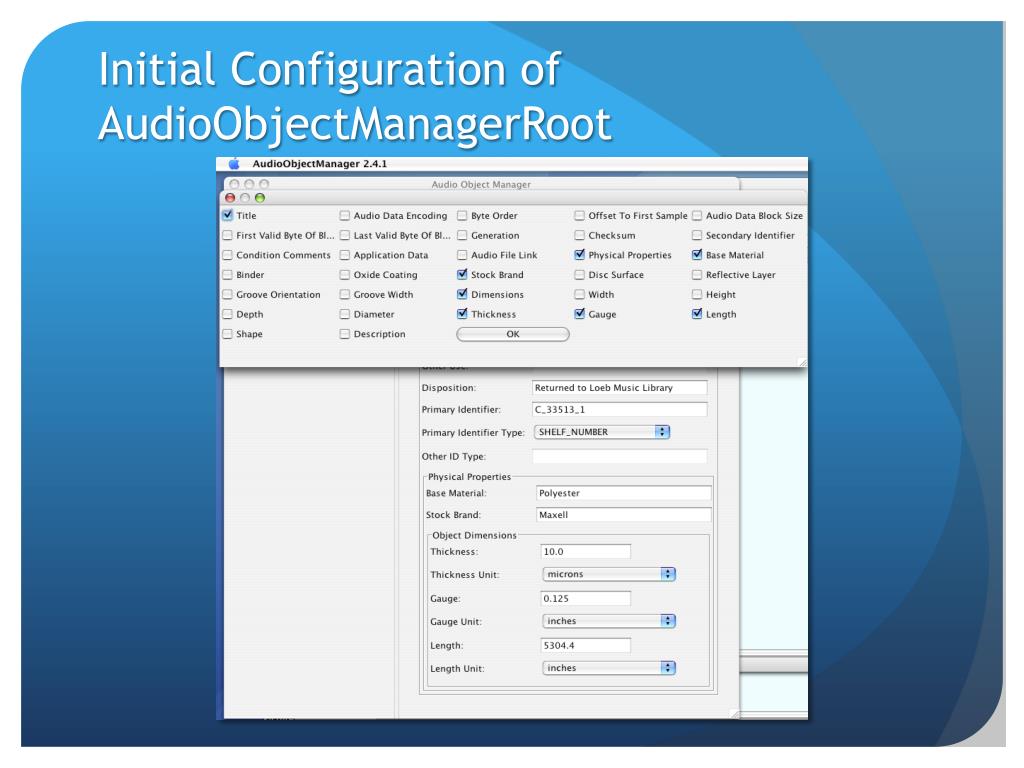This screenshot has width=1024, height=768.
Task: Expand the Thickness Unit dropdown
Action: click(x=609, y=575)
